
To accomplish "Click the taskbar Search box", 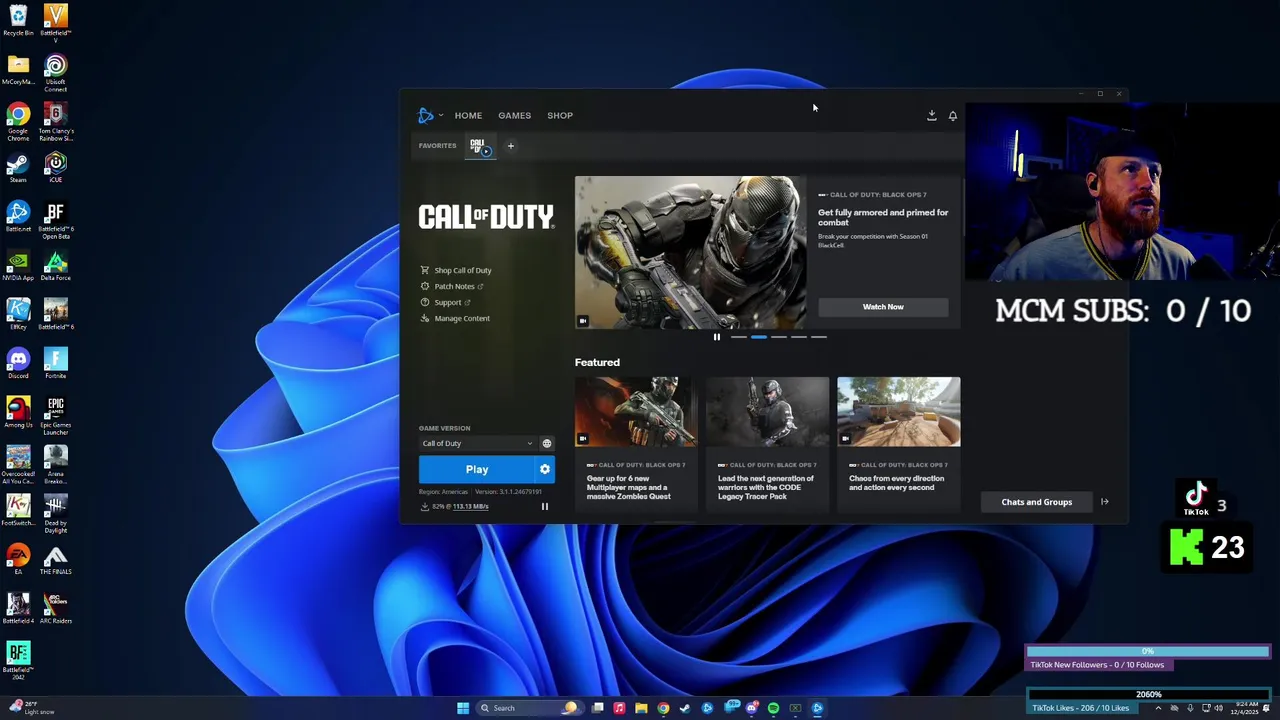I will click(528, 708).
